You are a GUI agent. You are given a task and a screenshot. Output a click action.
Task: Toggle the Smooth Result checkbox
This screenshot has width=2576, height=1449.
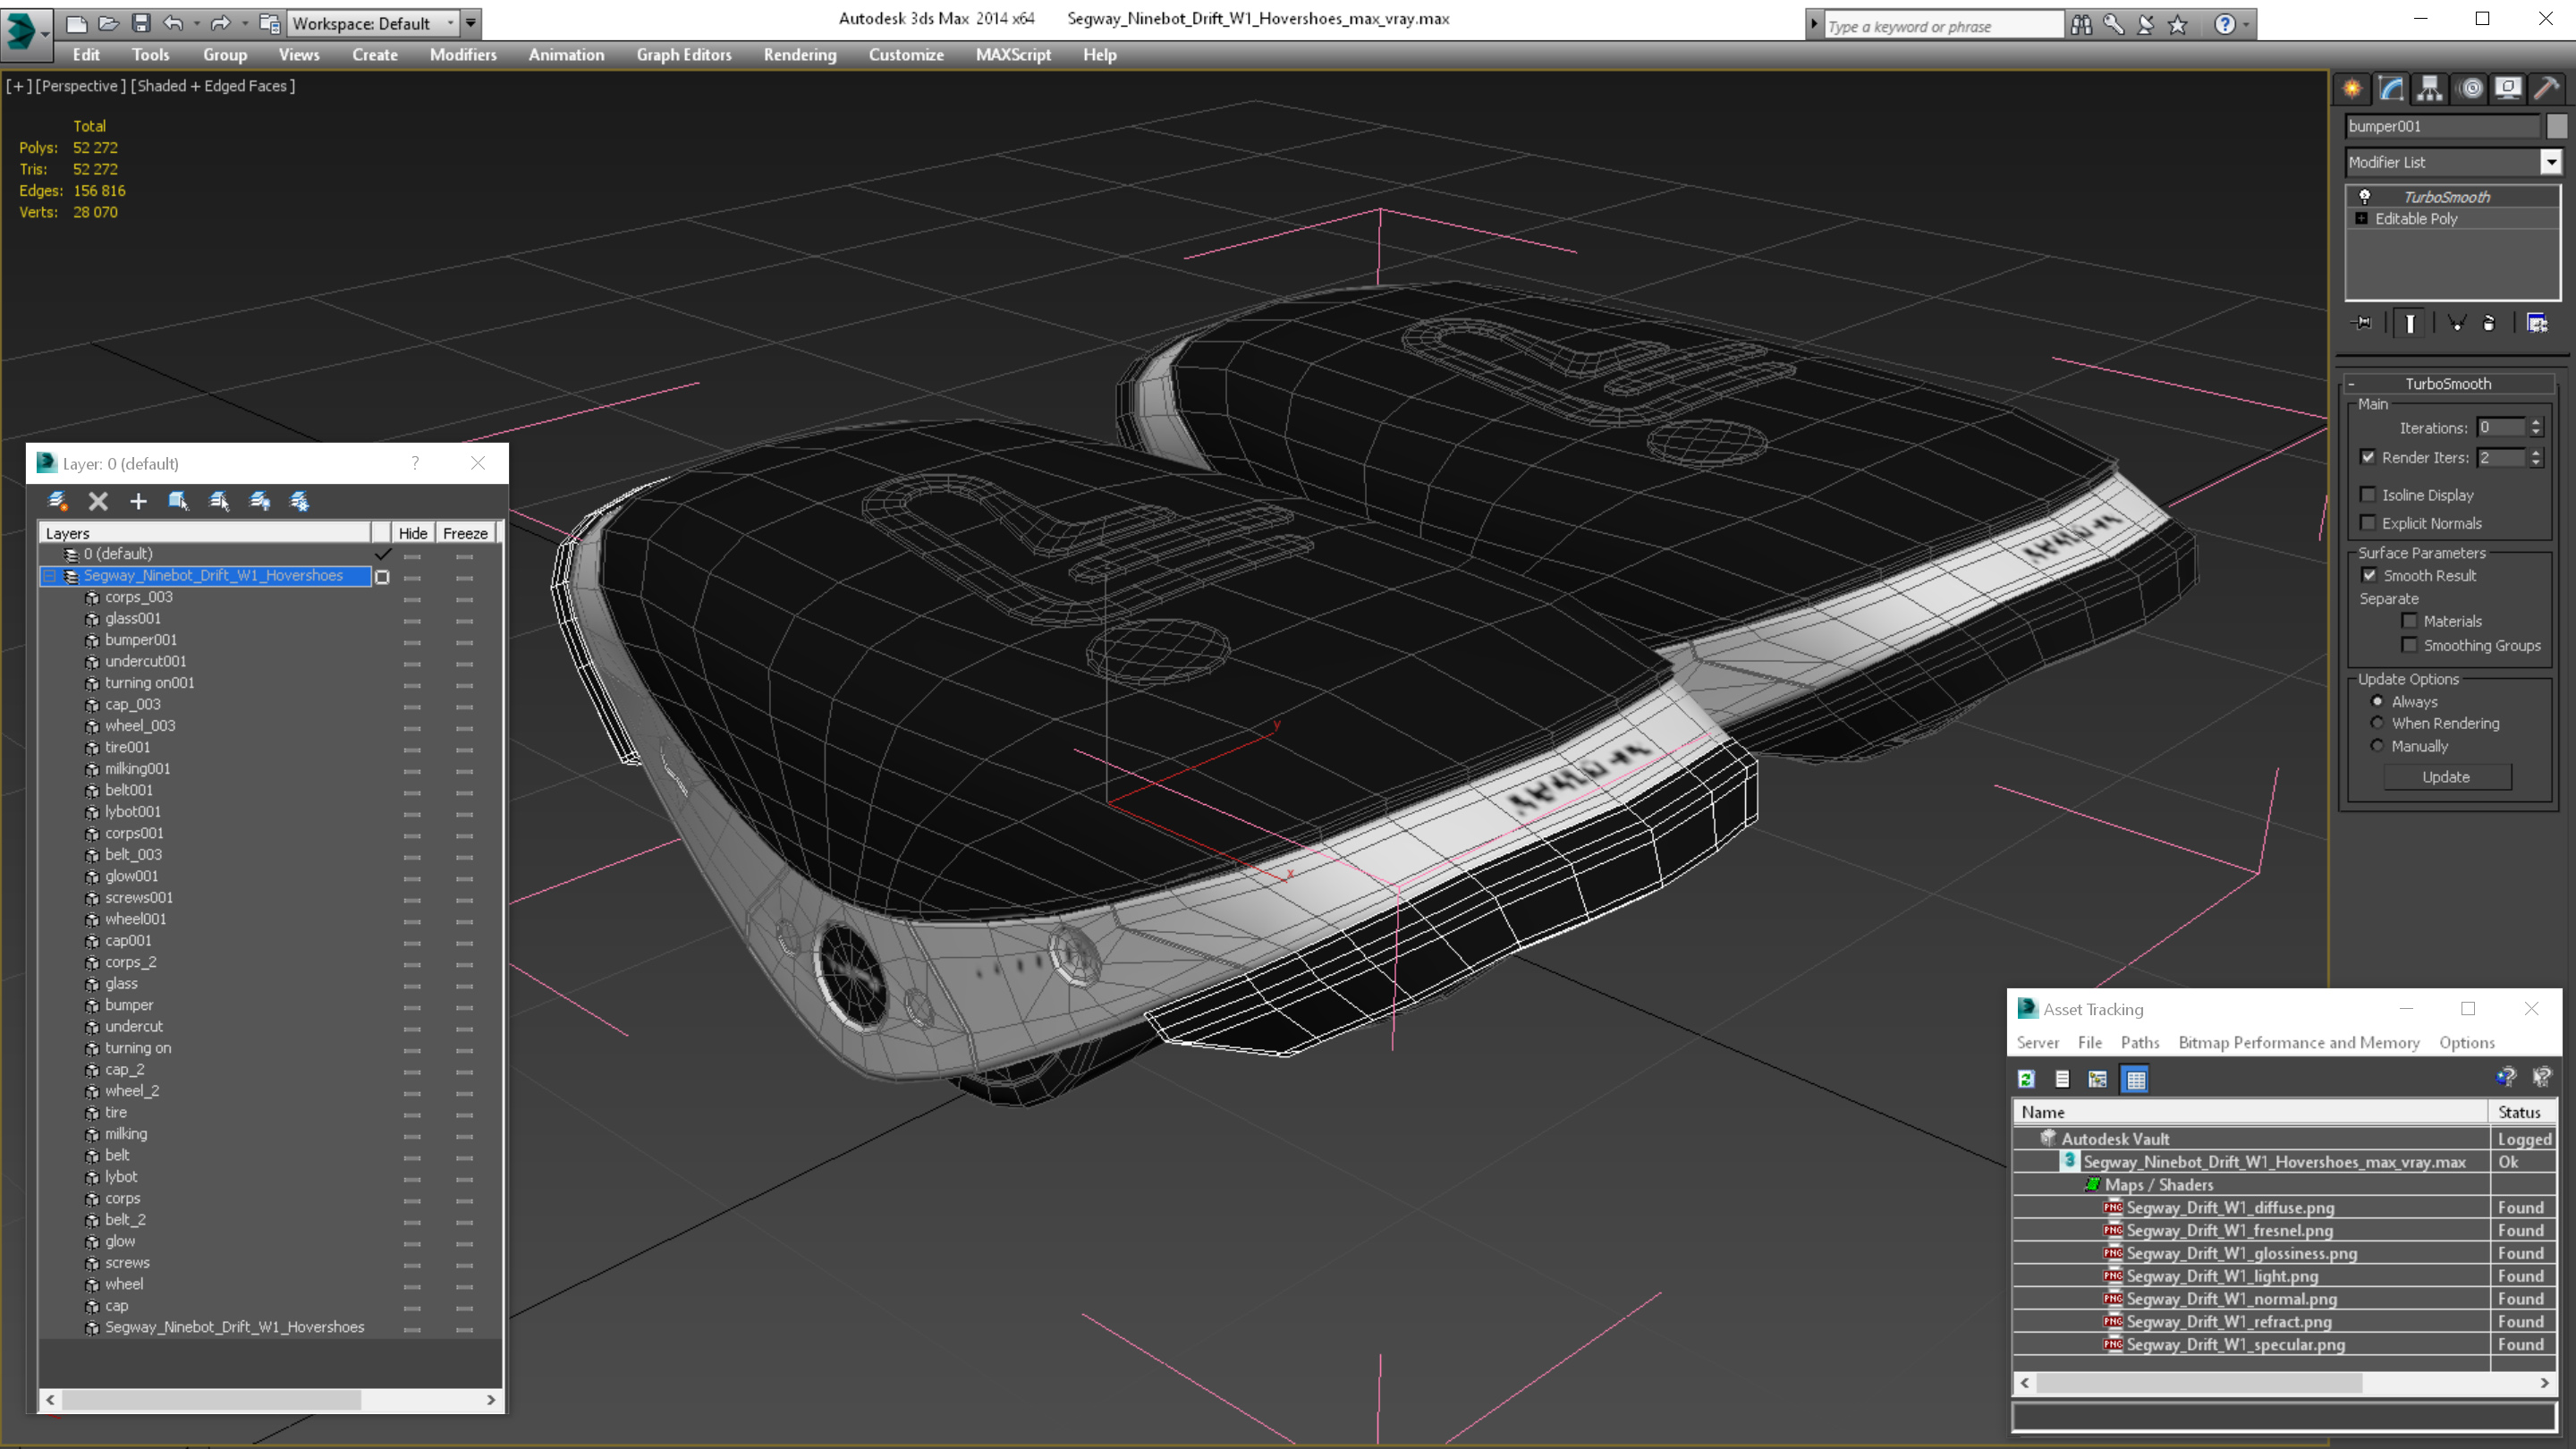point(2369,575)
